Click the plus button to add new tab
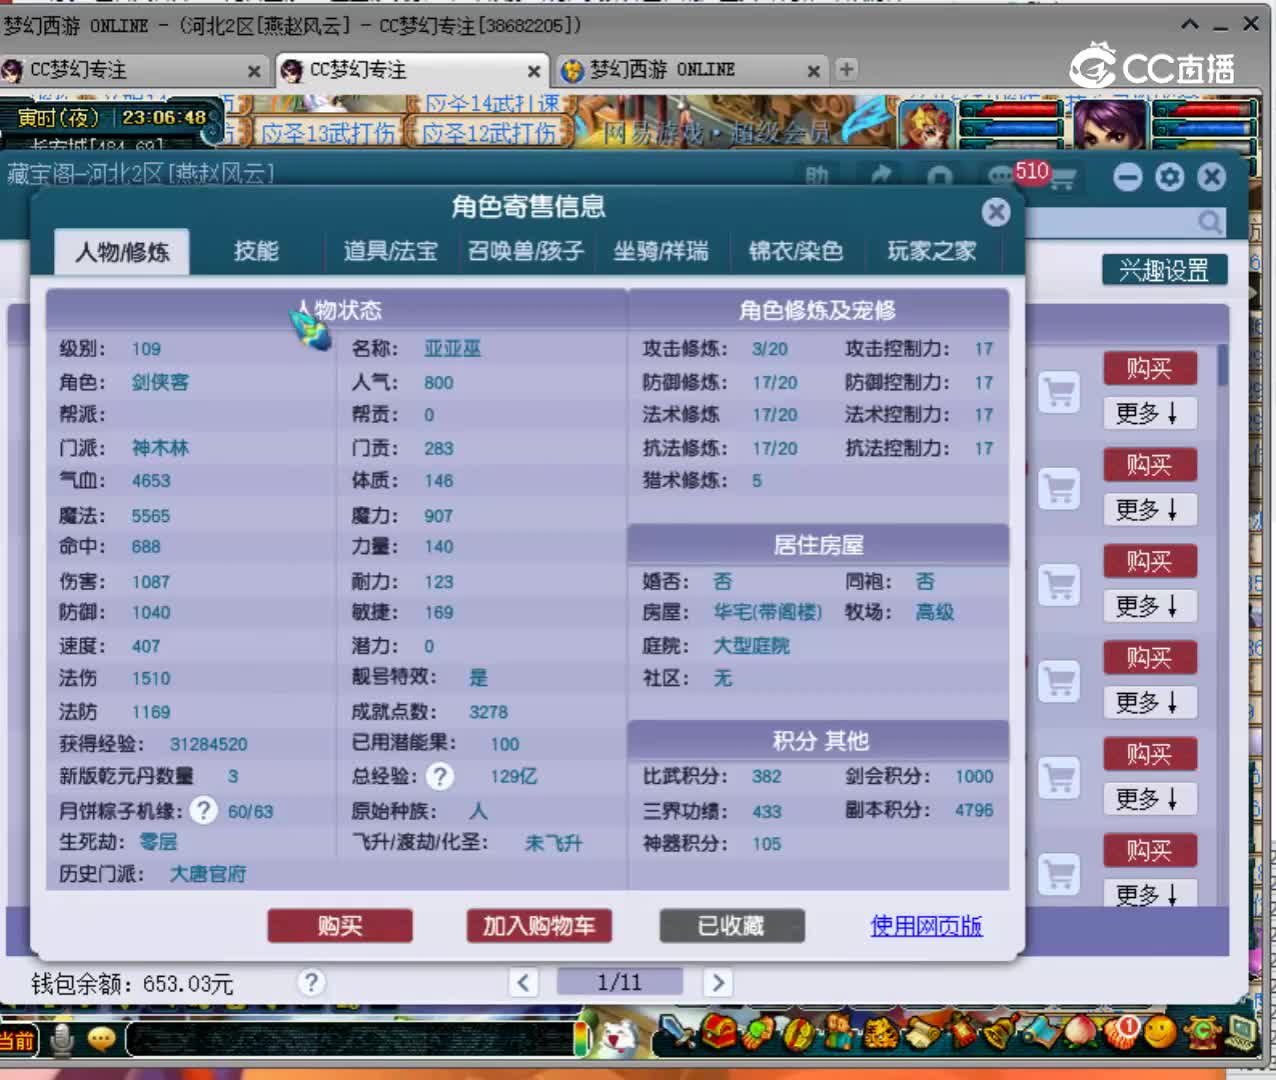1276x1080 pixels. pyautogui.click(x=846, y=69)
